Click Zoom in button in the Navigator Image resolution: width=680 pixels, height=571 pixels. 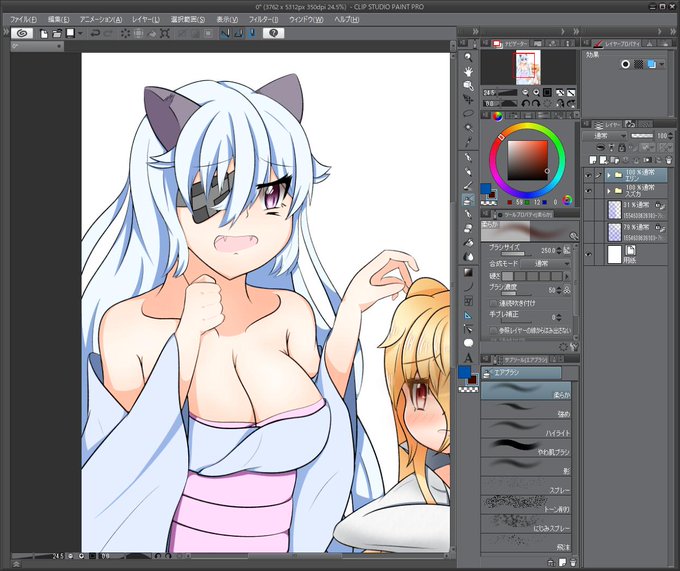tap(536, 92)
